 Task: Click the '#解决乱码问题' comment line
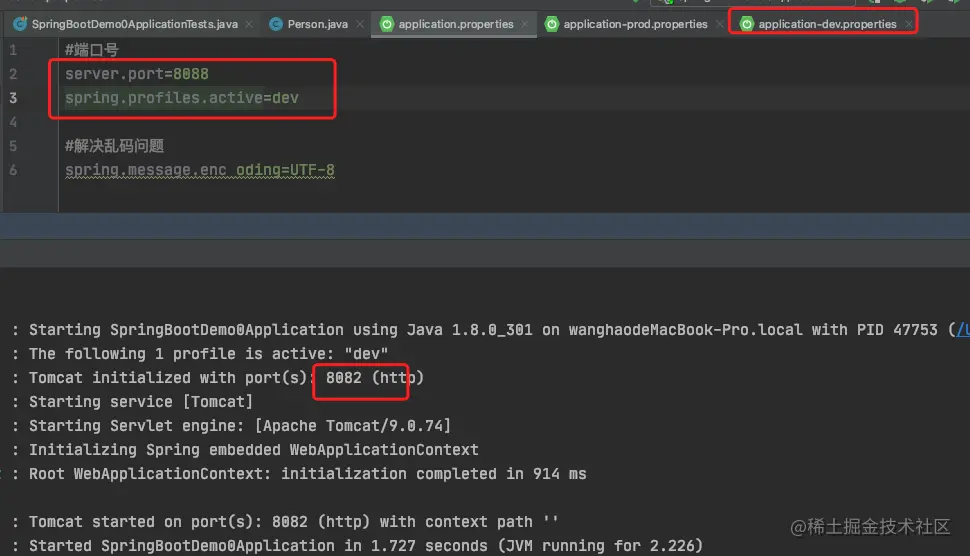pos(114,146)
